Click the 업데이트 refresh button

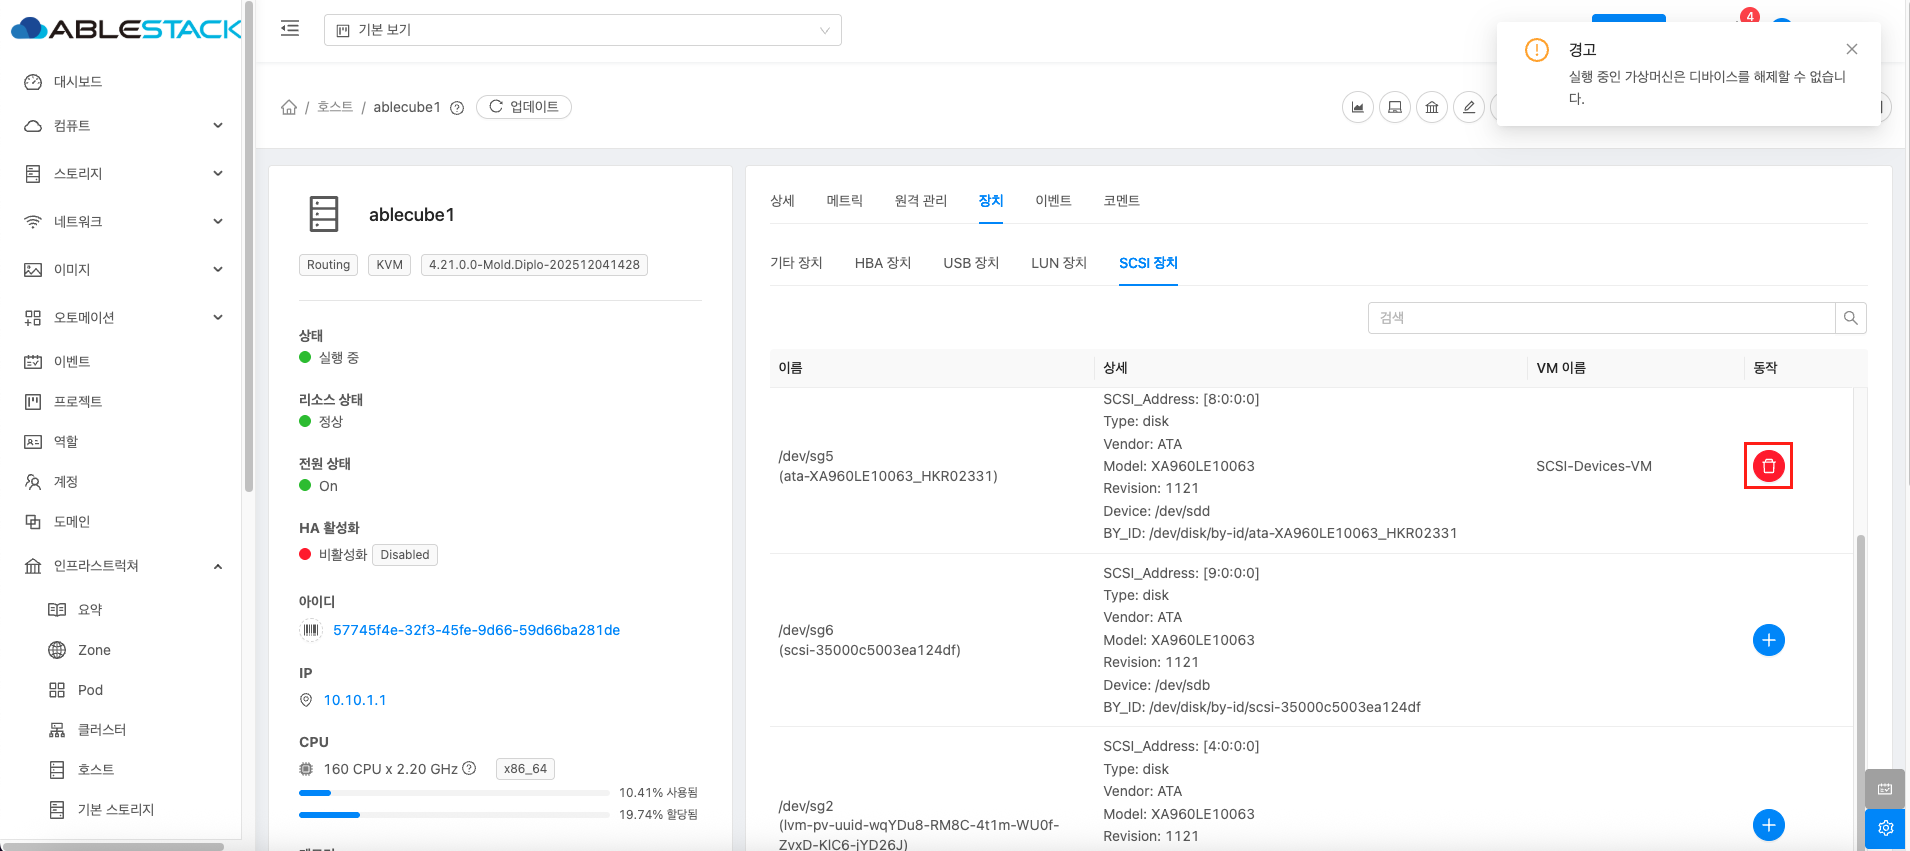[x=524, y=107]
